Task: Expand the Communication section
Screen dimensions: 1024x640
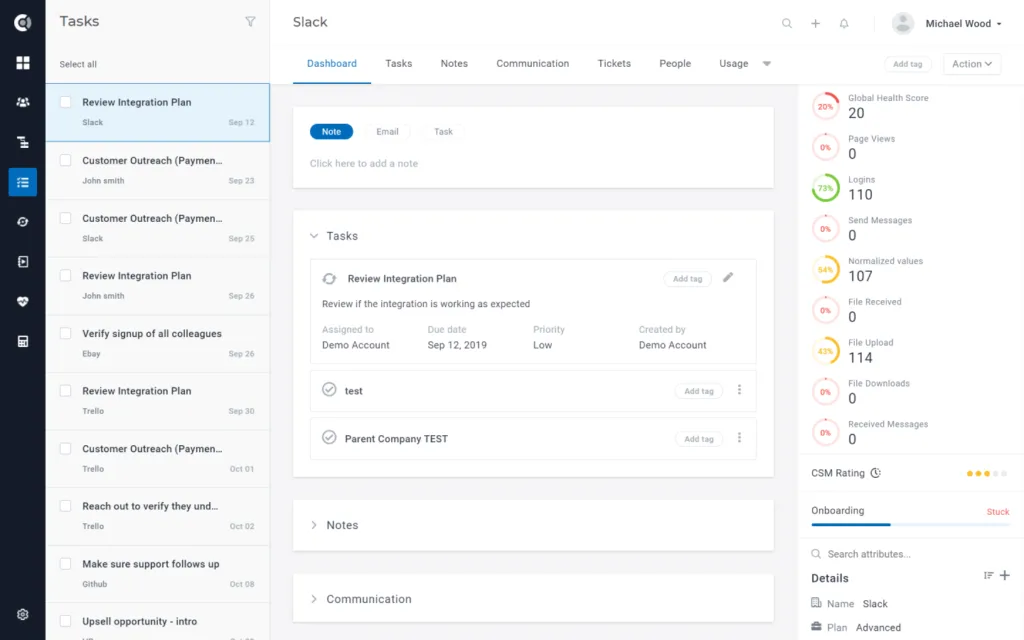Action: [x=314, y=599]
